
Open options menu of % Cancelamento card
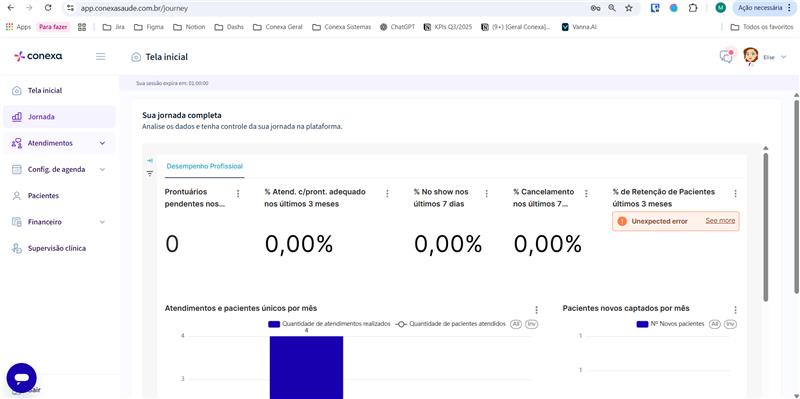click(x=586, y=193)
